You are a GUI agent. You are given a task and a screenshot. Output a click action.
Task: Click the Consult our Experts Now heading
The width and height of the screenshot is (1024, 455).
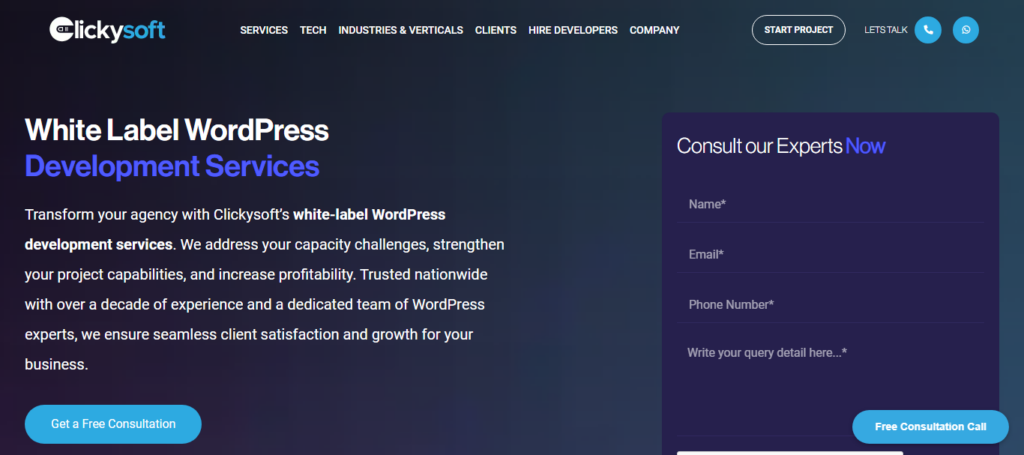coord(781,146)
